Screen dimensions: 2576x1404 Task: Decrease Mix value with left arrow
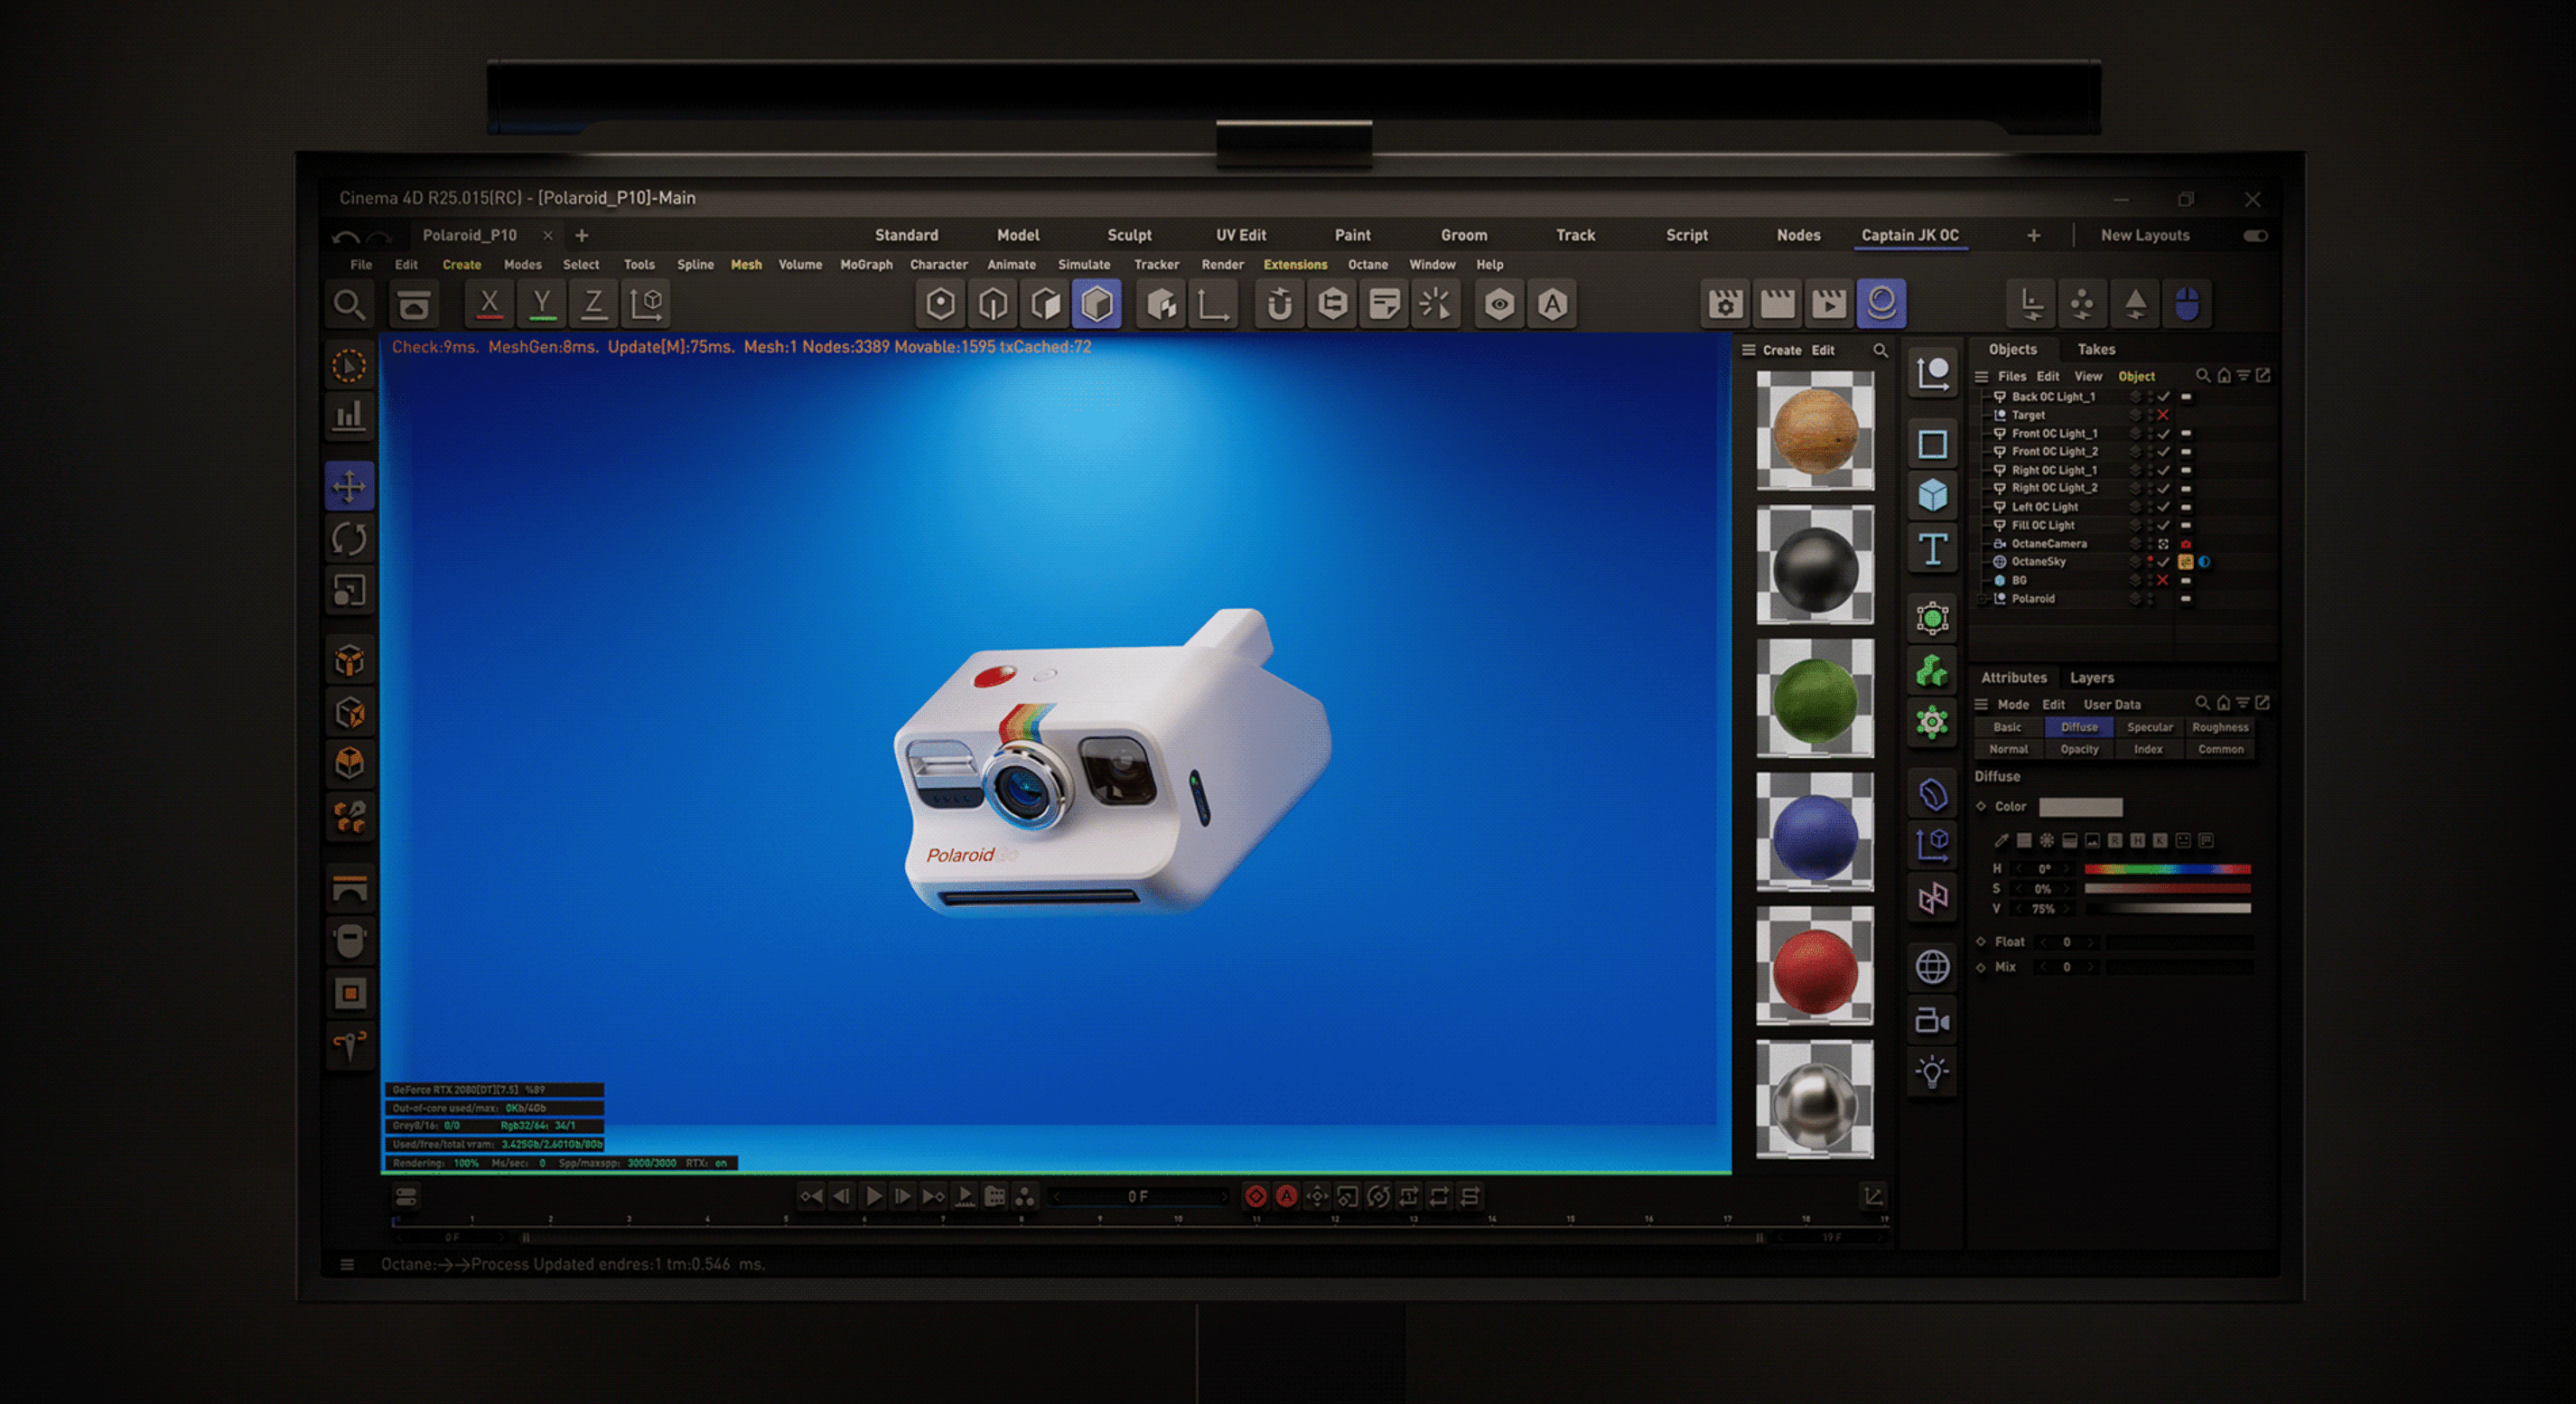[2044, 967]
